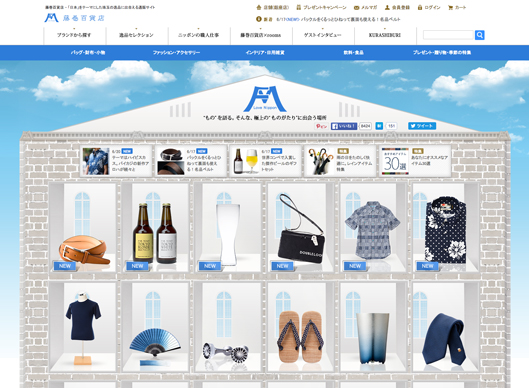The width and height of the screenshot is (529, 388).
Task: Open the store info link with house icon
Action: [273, 7]
